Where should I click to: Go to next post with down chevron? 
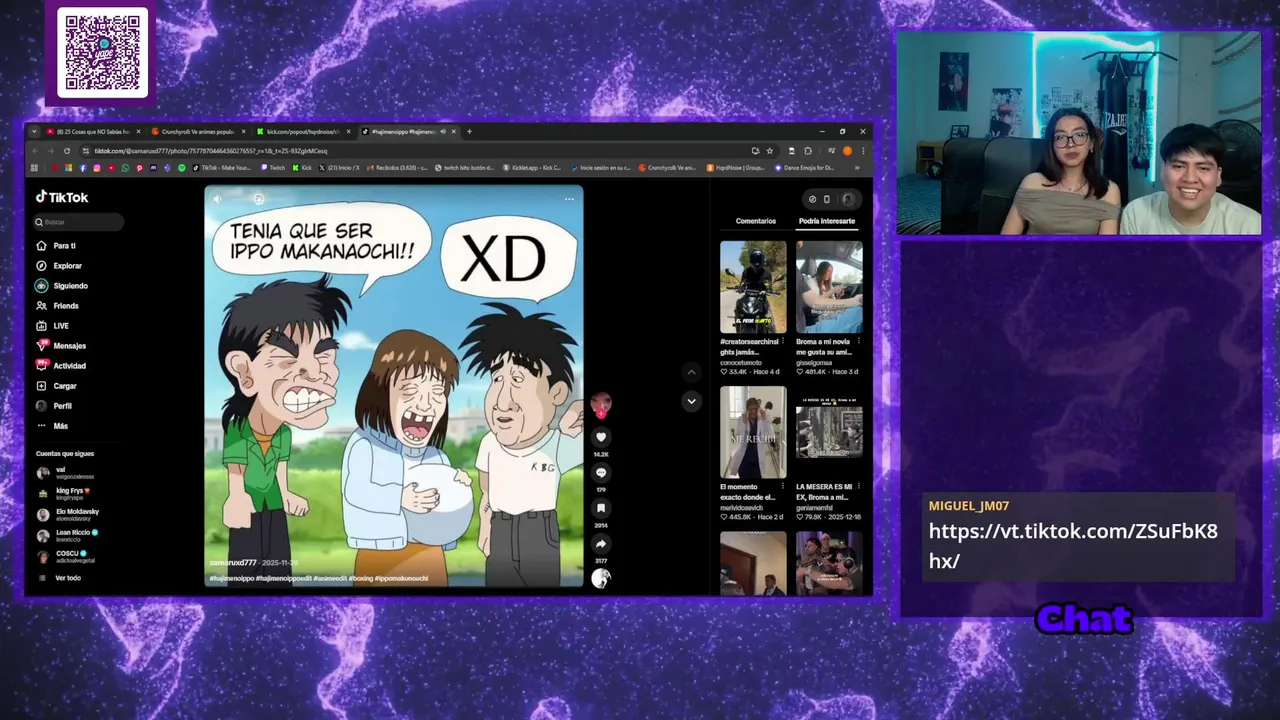pyautogui.click(x=691, y=401)
